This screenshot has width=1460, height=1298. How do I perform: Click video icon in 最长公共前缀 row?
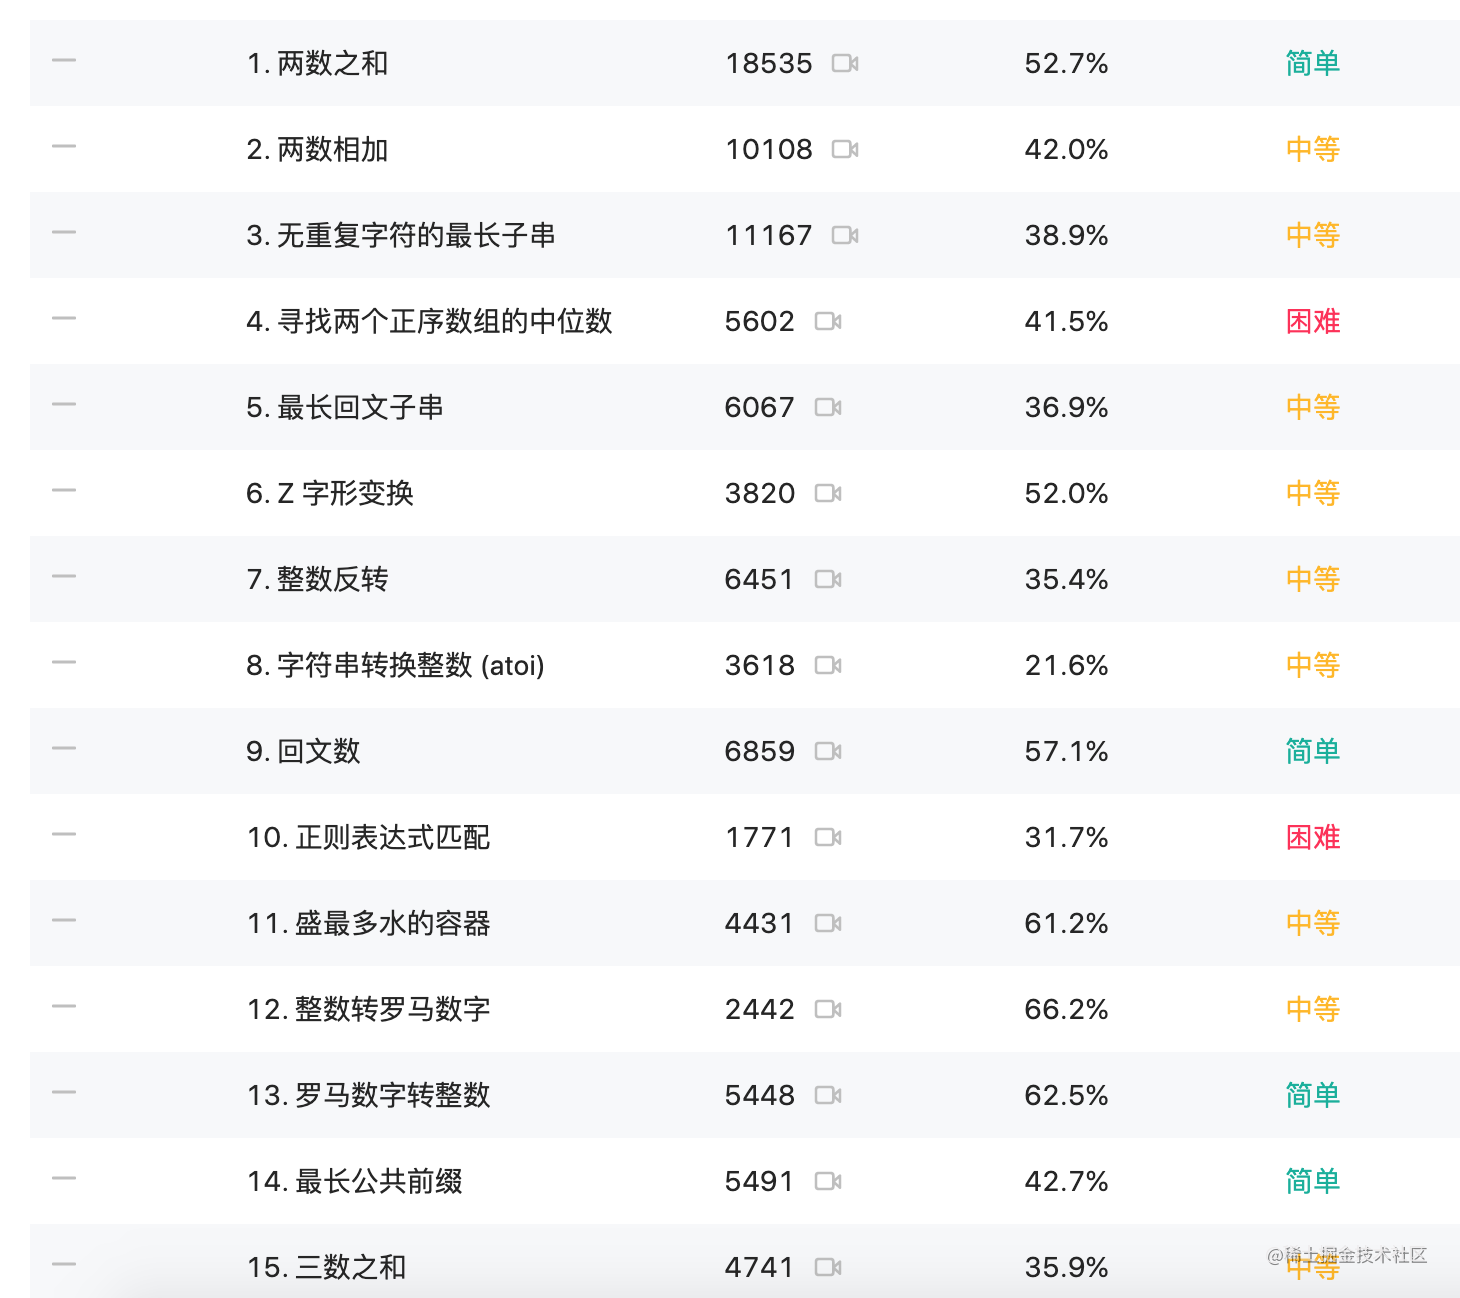(828, 1181)
